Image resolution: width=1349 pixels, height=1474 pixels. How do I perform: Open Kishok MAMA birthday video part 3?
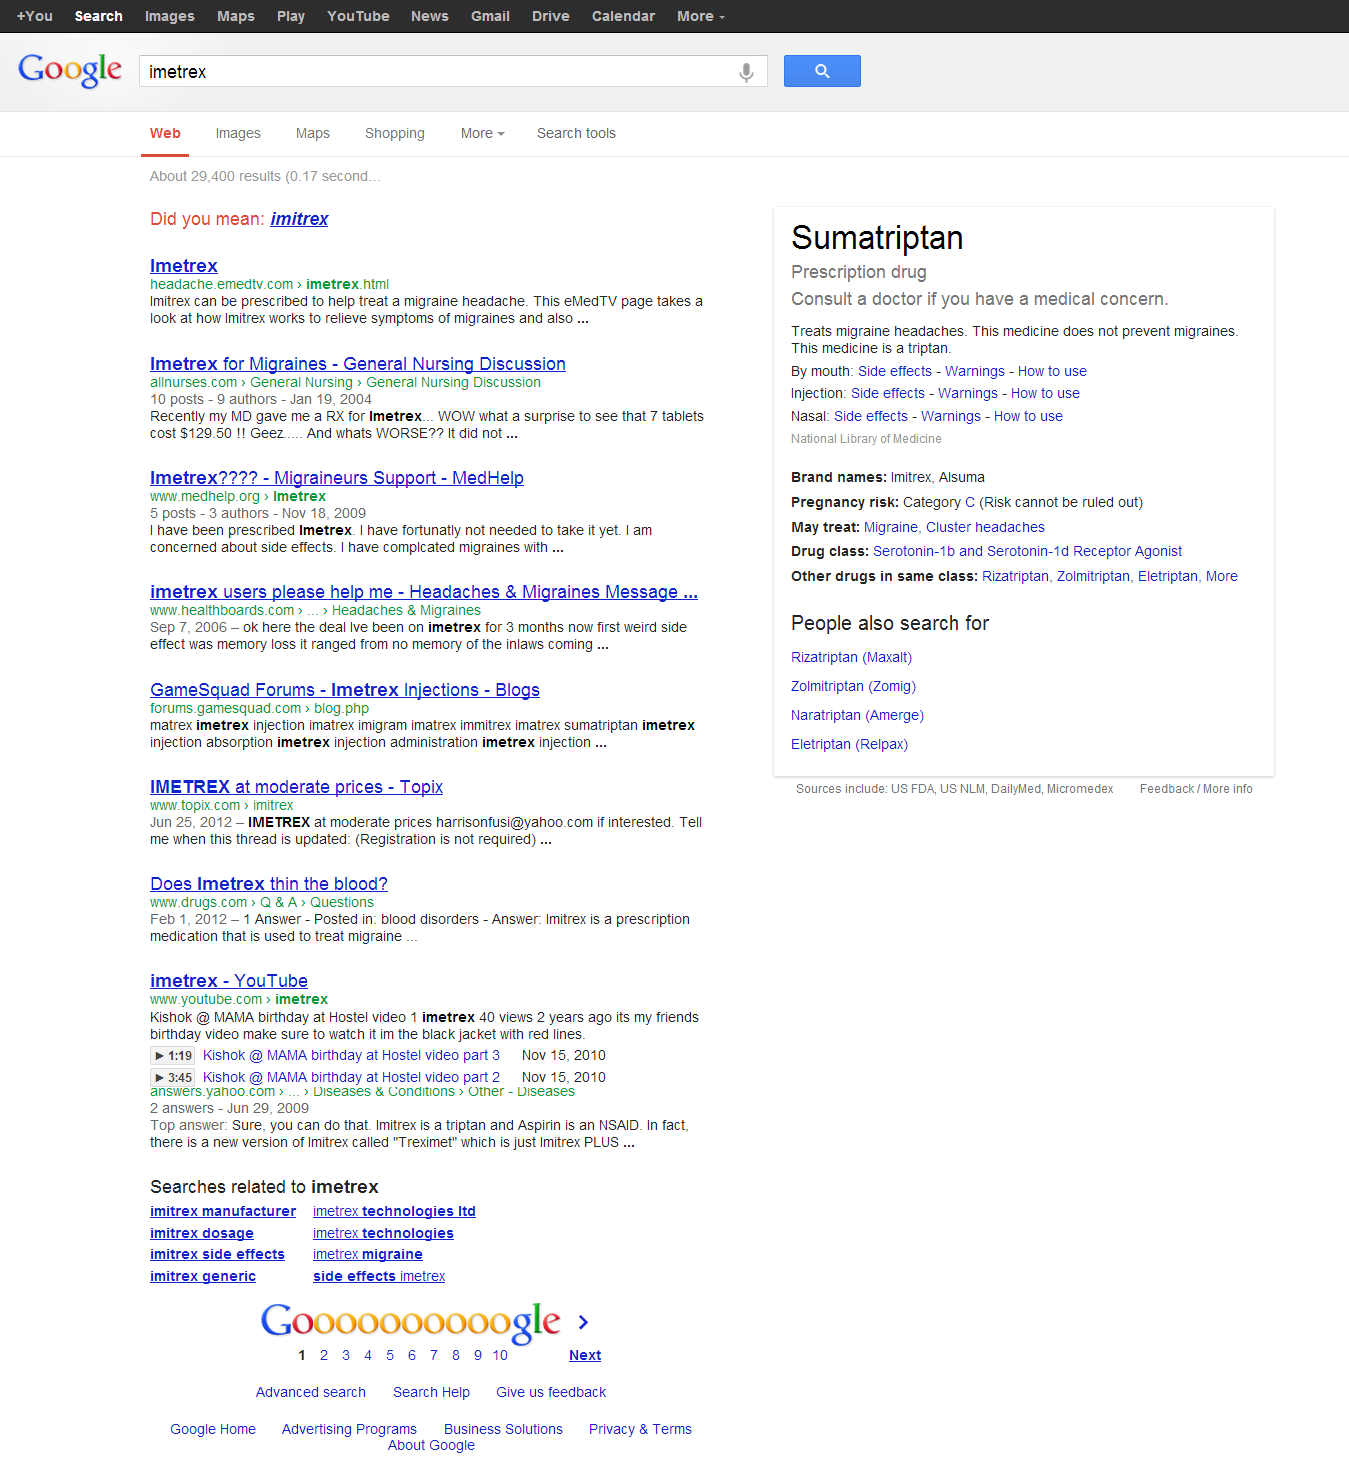point(351,1056)
